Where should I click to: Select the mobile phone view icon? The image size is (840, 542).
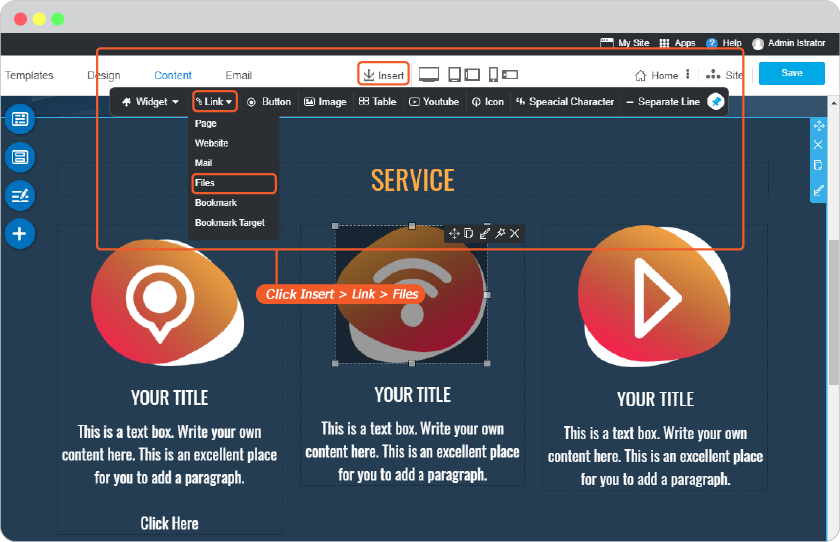[x=493, y=74]
